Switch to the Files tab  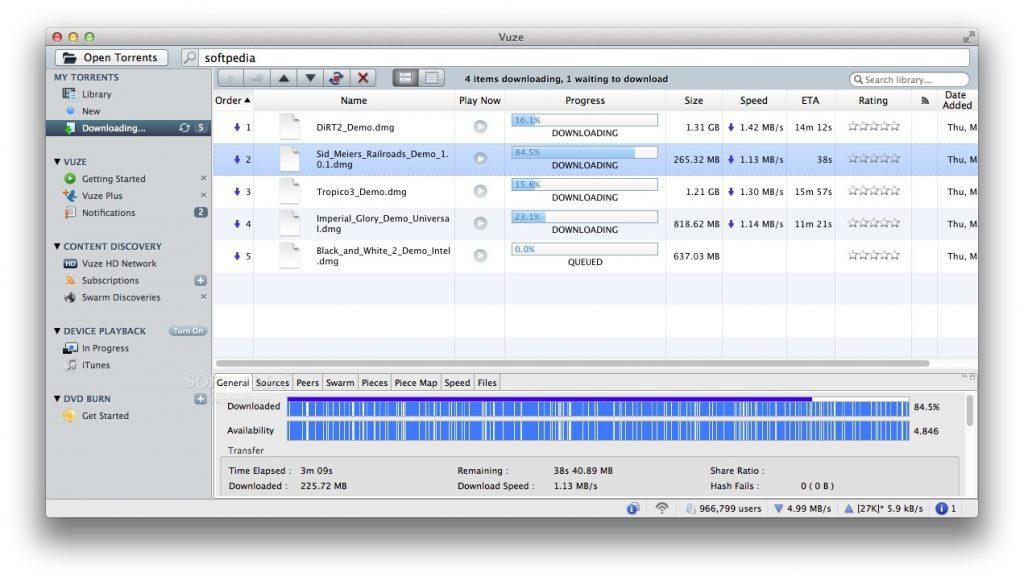pos(487,383)
